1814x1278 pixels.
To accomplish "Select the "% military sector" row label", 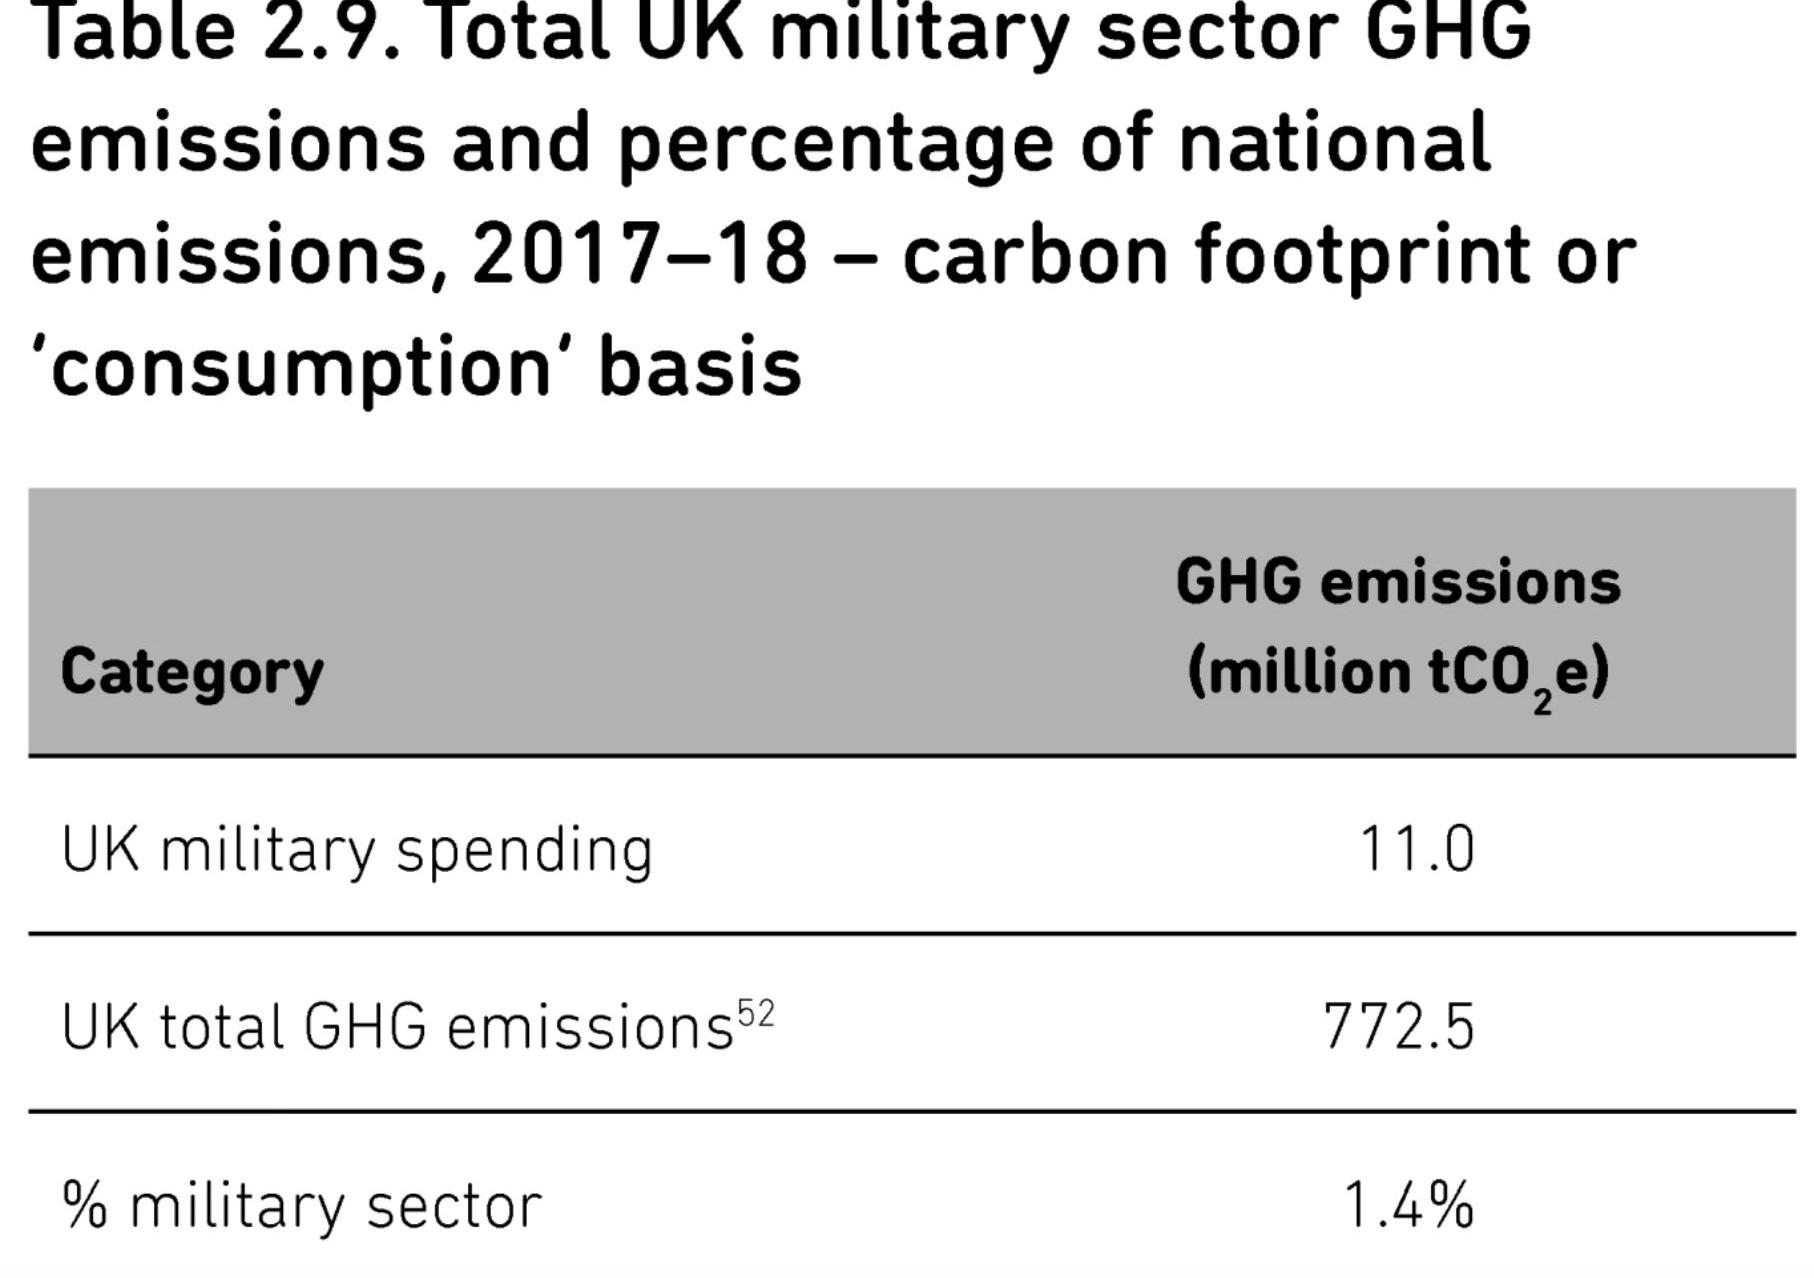I will point(301,1205).
